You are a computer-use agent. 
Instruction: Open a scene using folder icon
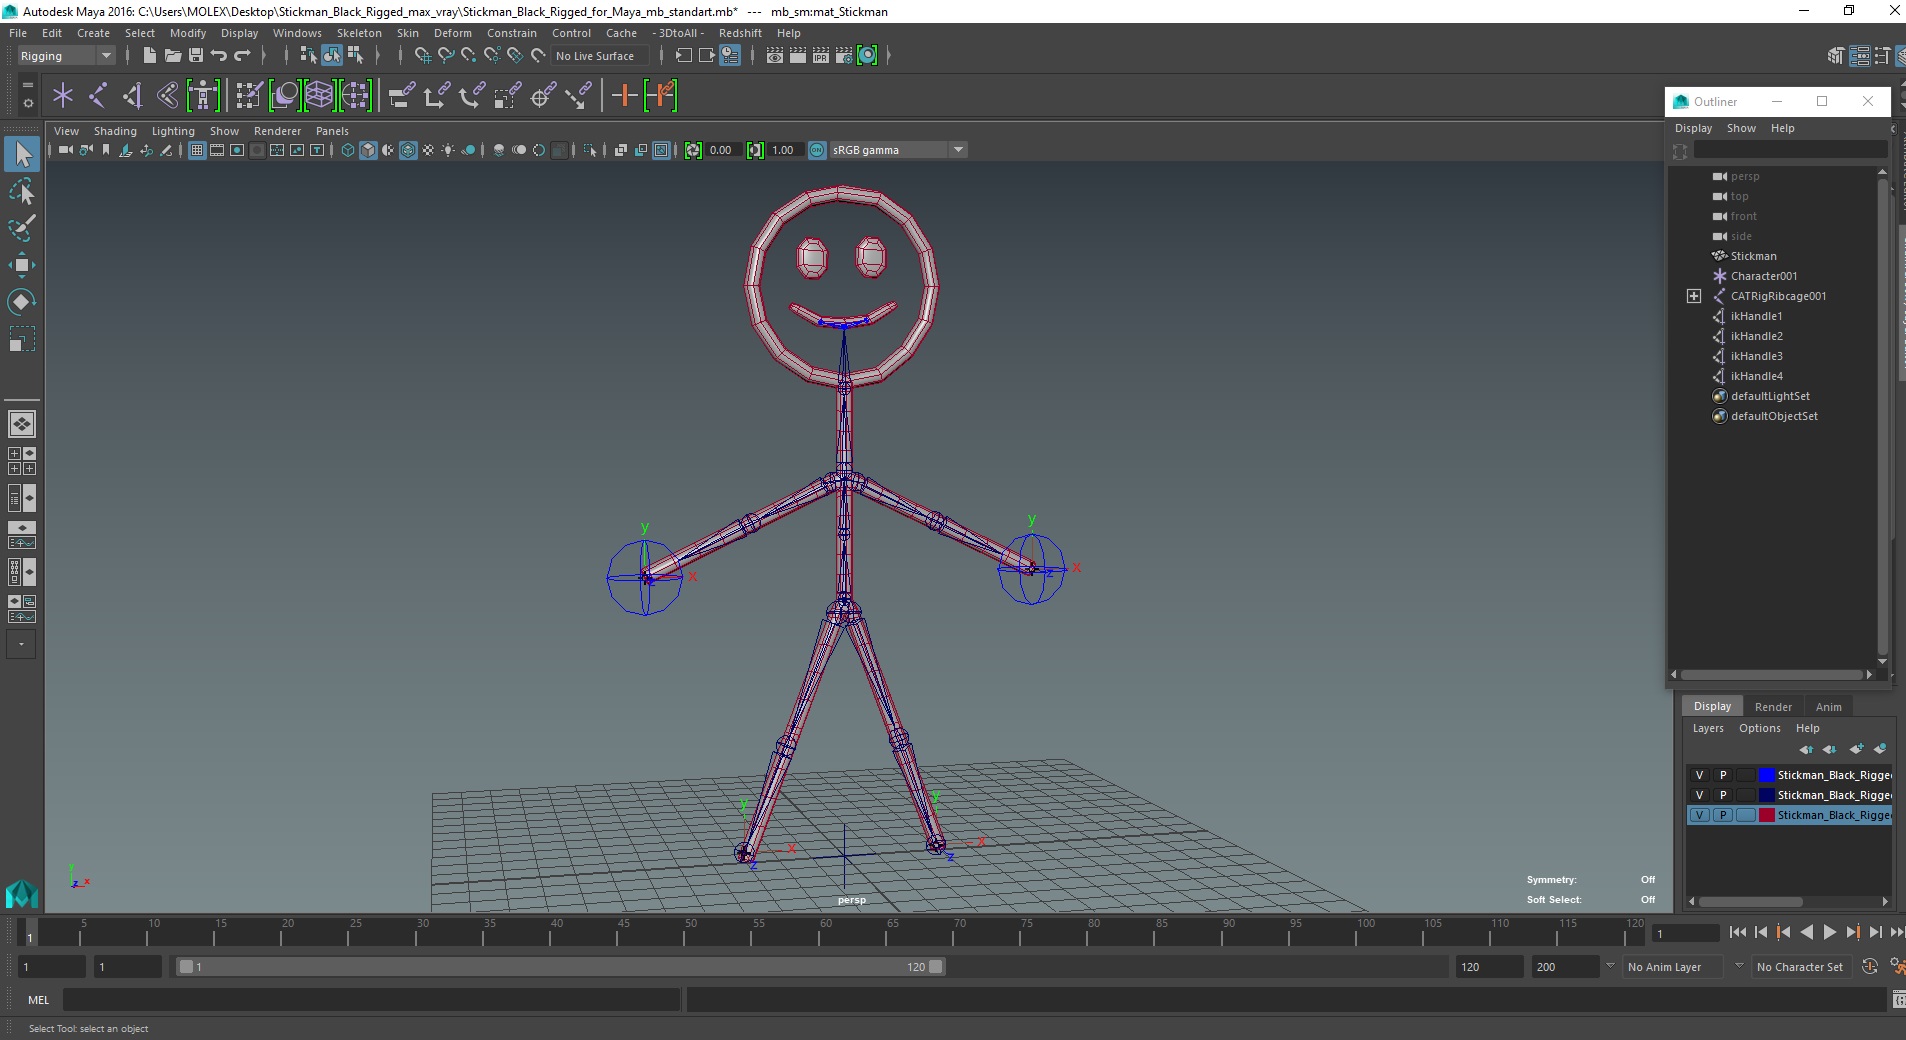pyautogui.click(x=172, y=56)
